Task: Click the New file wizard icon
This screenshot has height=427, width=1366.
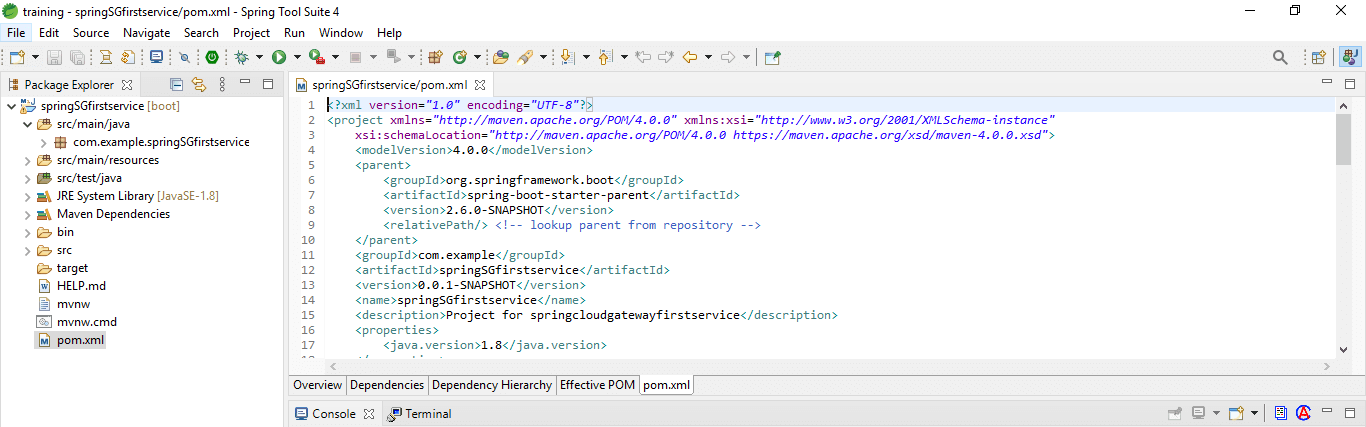Action: 16,58
